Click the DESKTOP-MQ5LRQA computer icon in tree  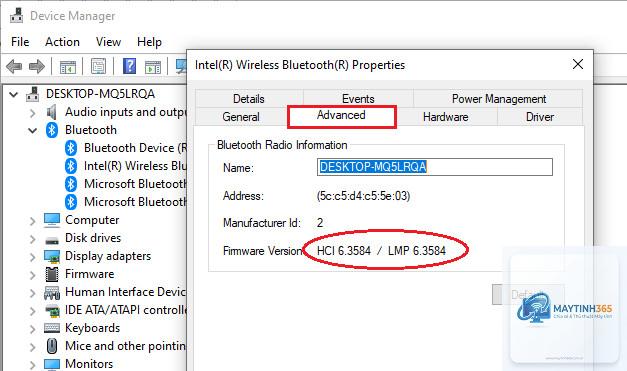33,94
